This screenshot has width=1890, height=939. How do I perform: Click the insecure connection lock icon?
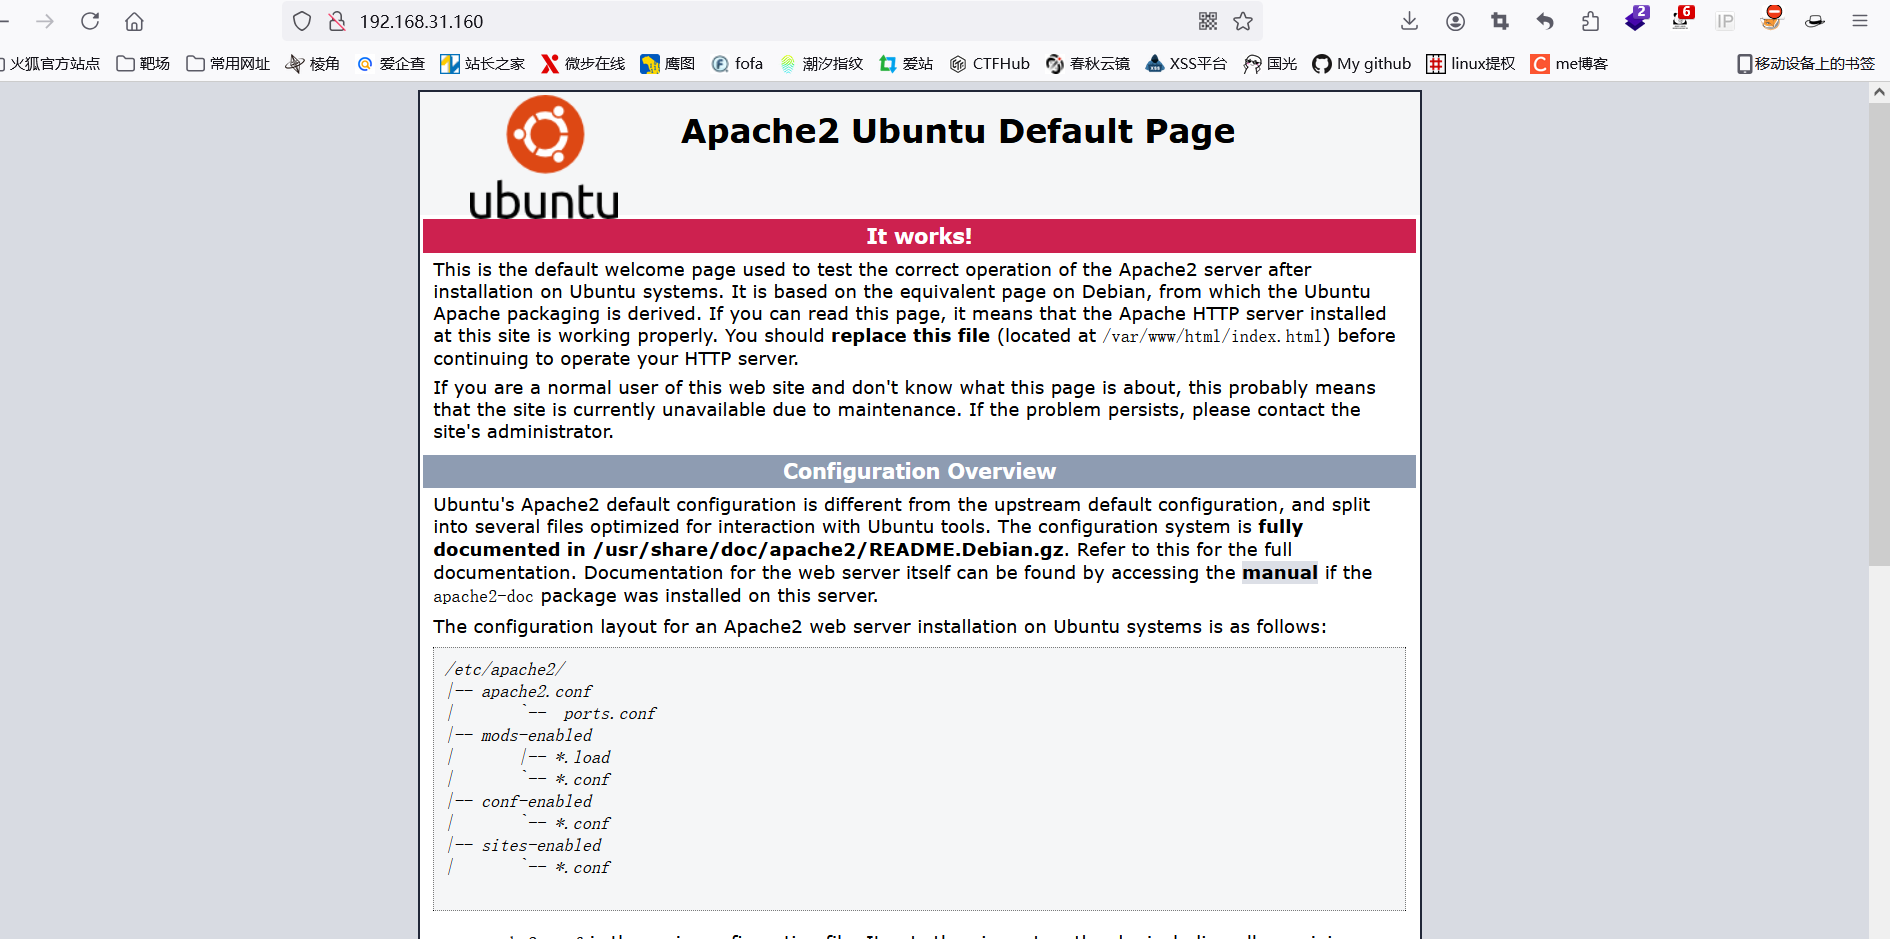click(x=337, y=21)
